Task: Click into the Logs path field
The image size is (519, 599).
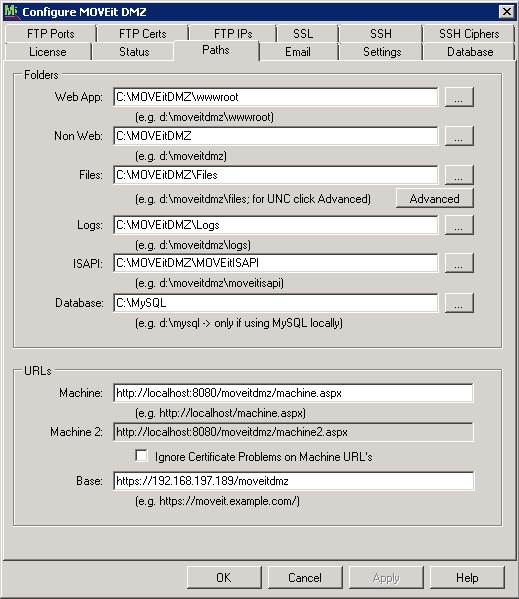Action: (x=276, y=225)
